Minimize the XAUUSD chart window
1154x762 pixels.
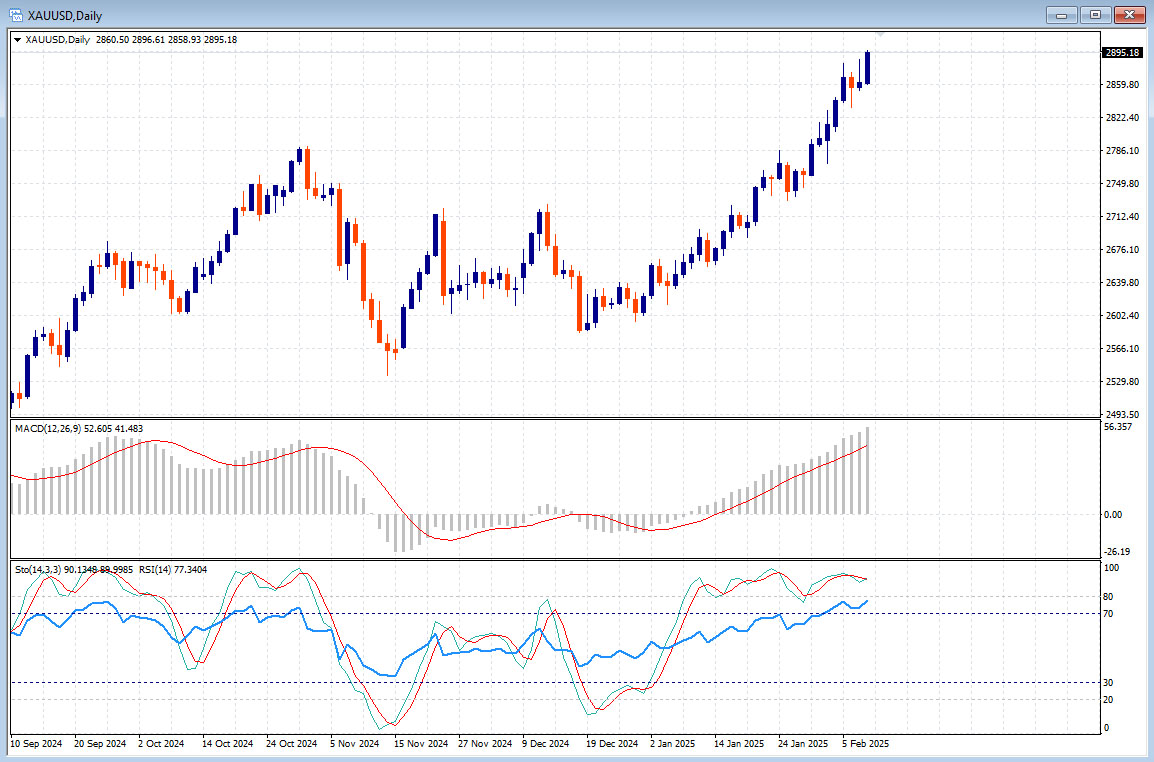pyautogui.click(x=1061, y=15)
